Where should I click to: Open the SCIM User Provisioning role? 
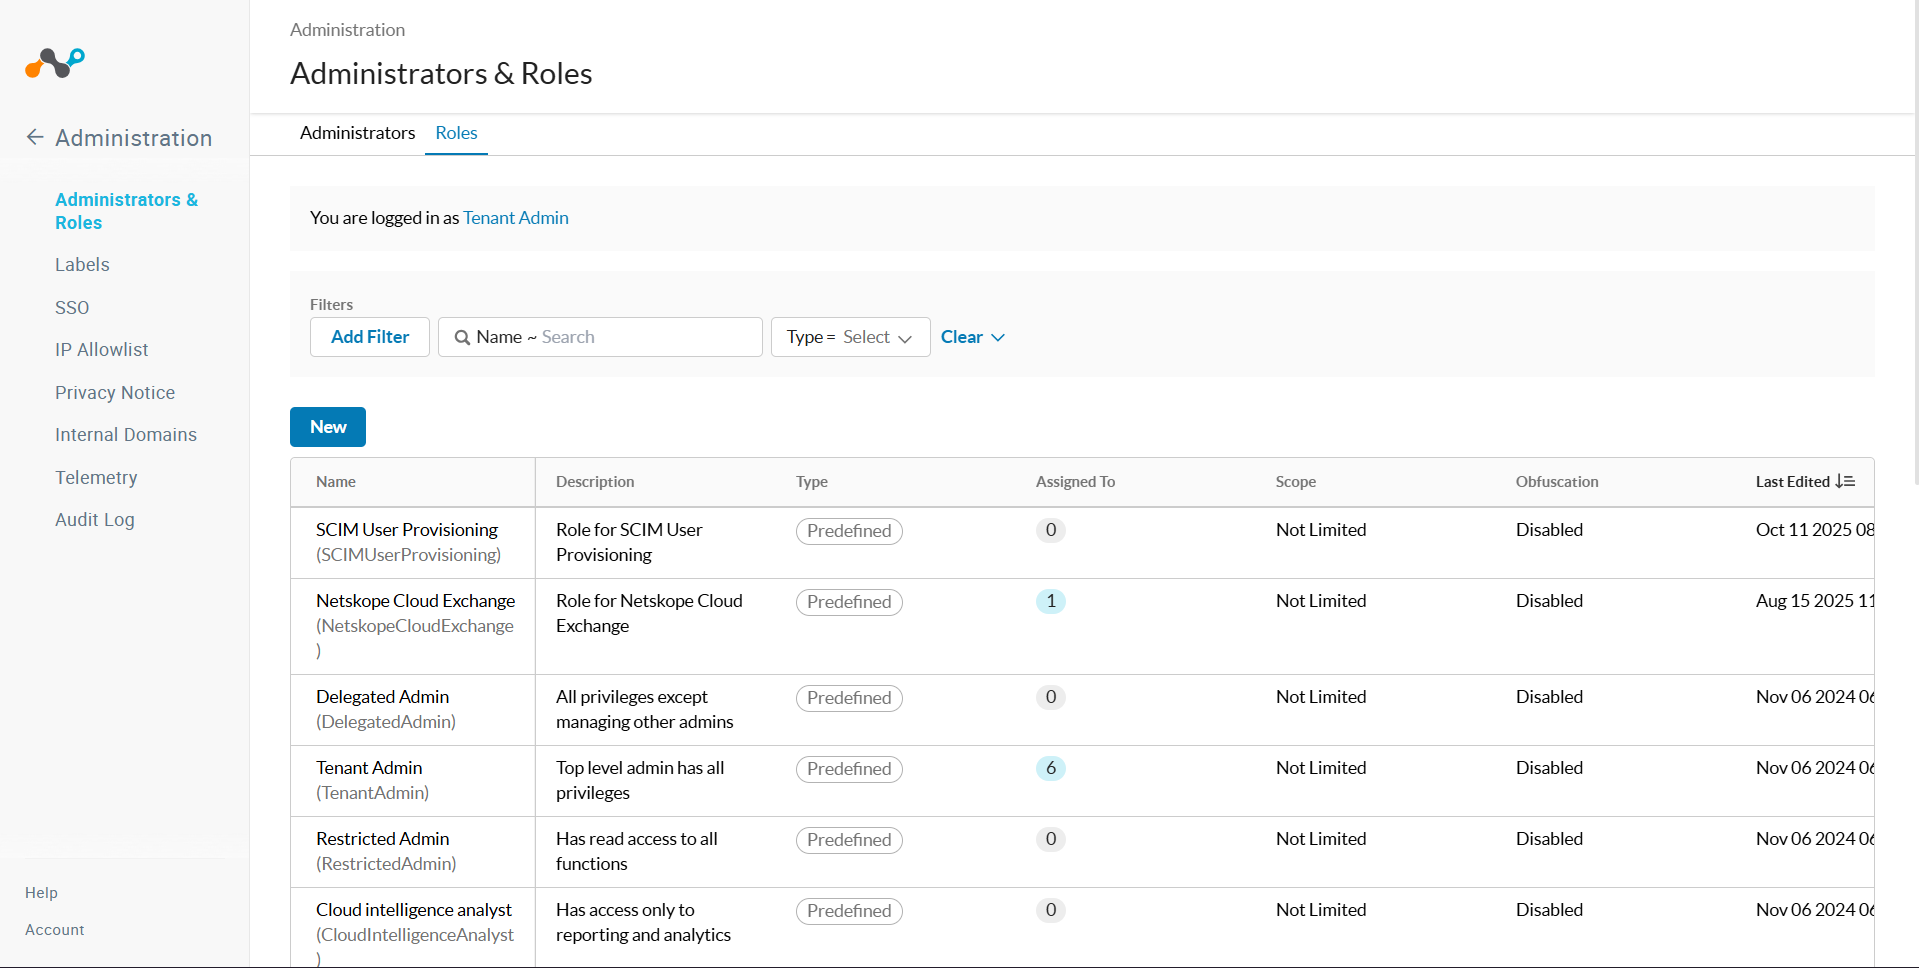tap(407, 529)
